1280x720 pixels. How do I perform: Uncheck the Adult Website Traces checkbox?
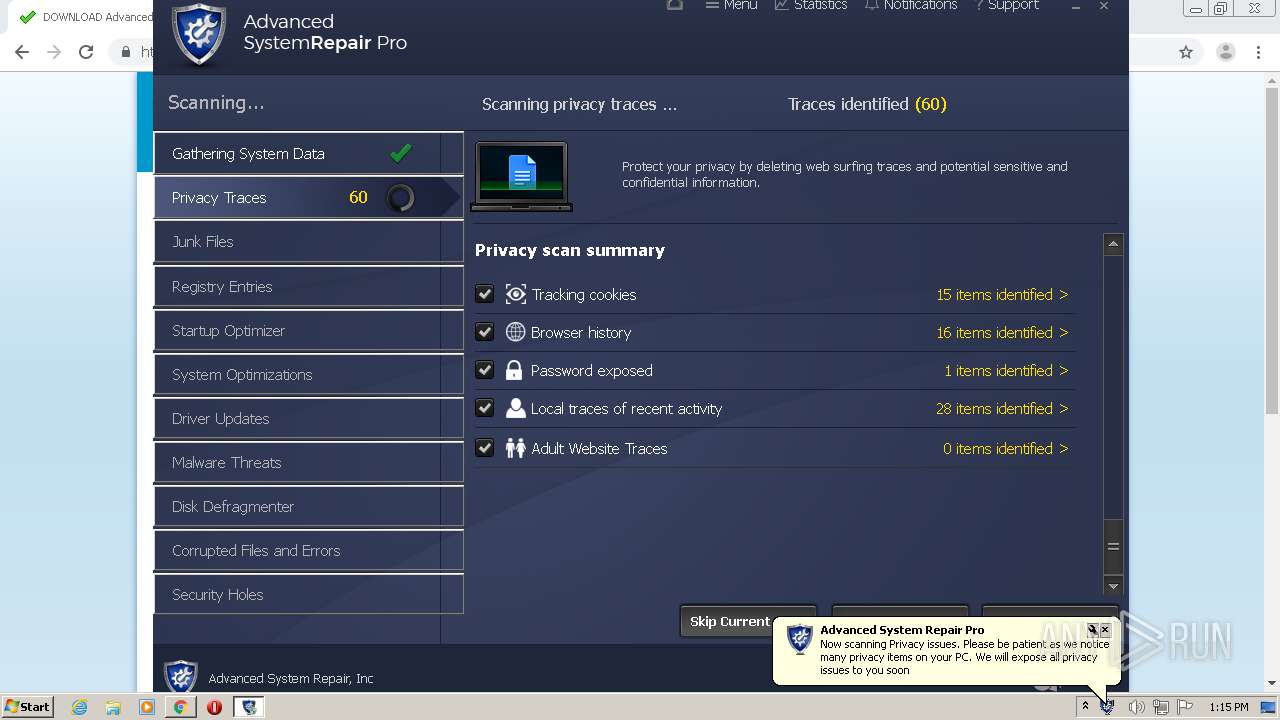(485, 448)
